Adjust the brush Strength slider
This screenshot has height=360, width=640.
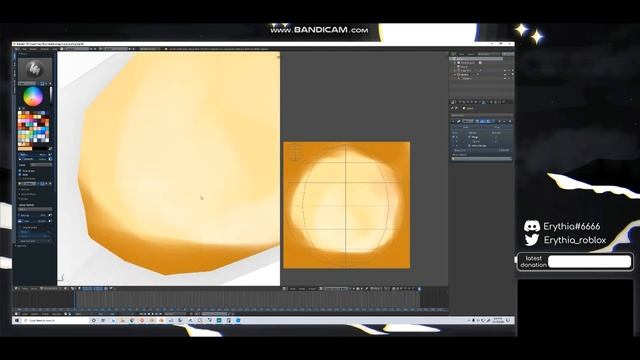pos(33,159)
